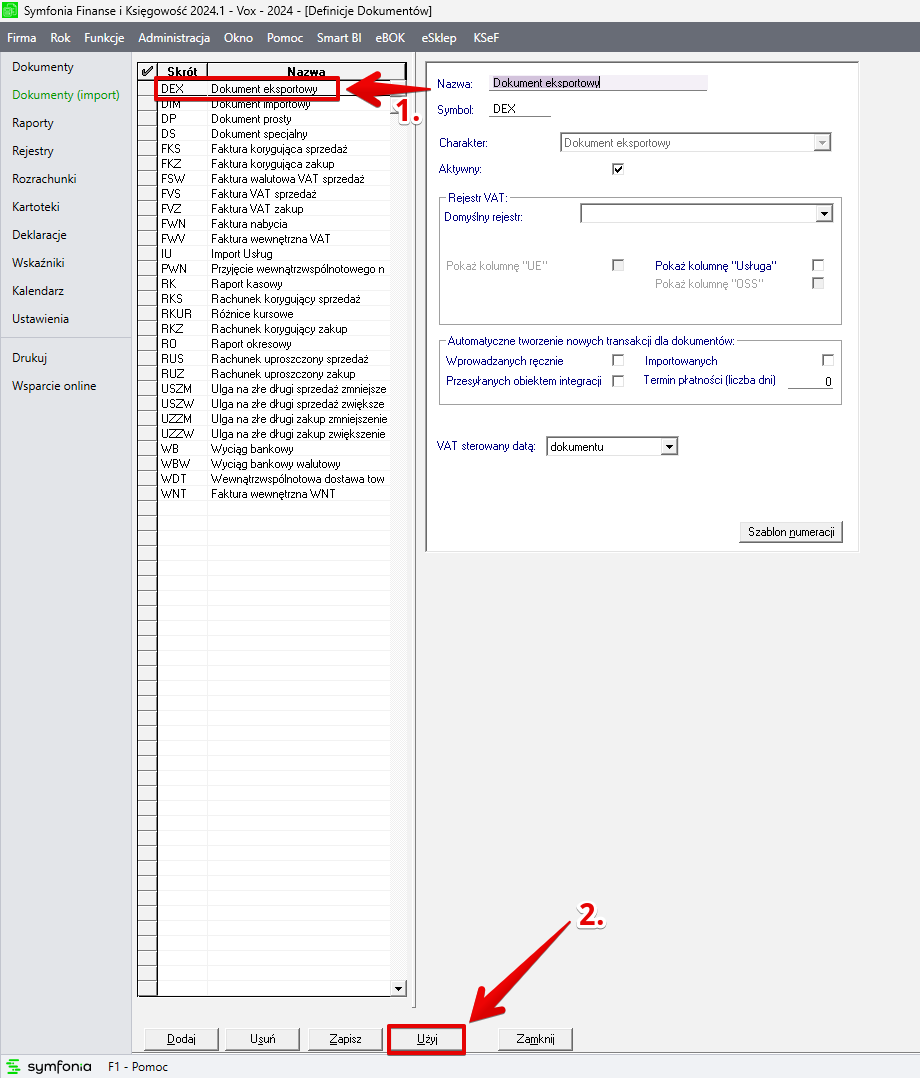The image size is (920, 1078).
Task: Select FKS Faktura korygująca sprzedaż row
Action: (274, 149)
